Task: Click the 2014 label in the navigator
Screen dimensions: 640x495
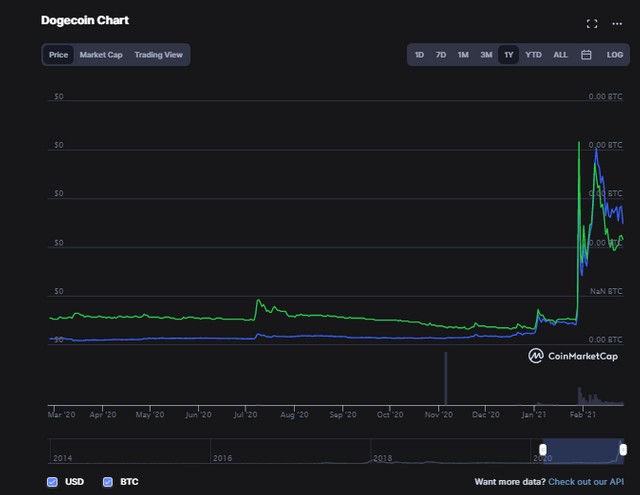Action: pos(62,458)
